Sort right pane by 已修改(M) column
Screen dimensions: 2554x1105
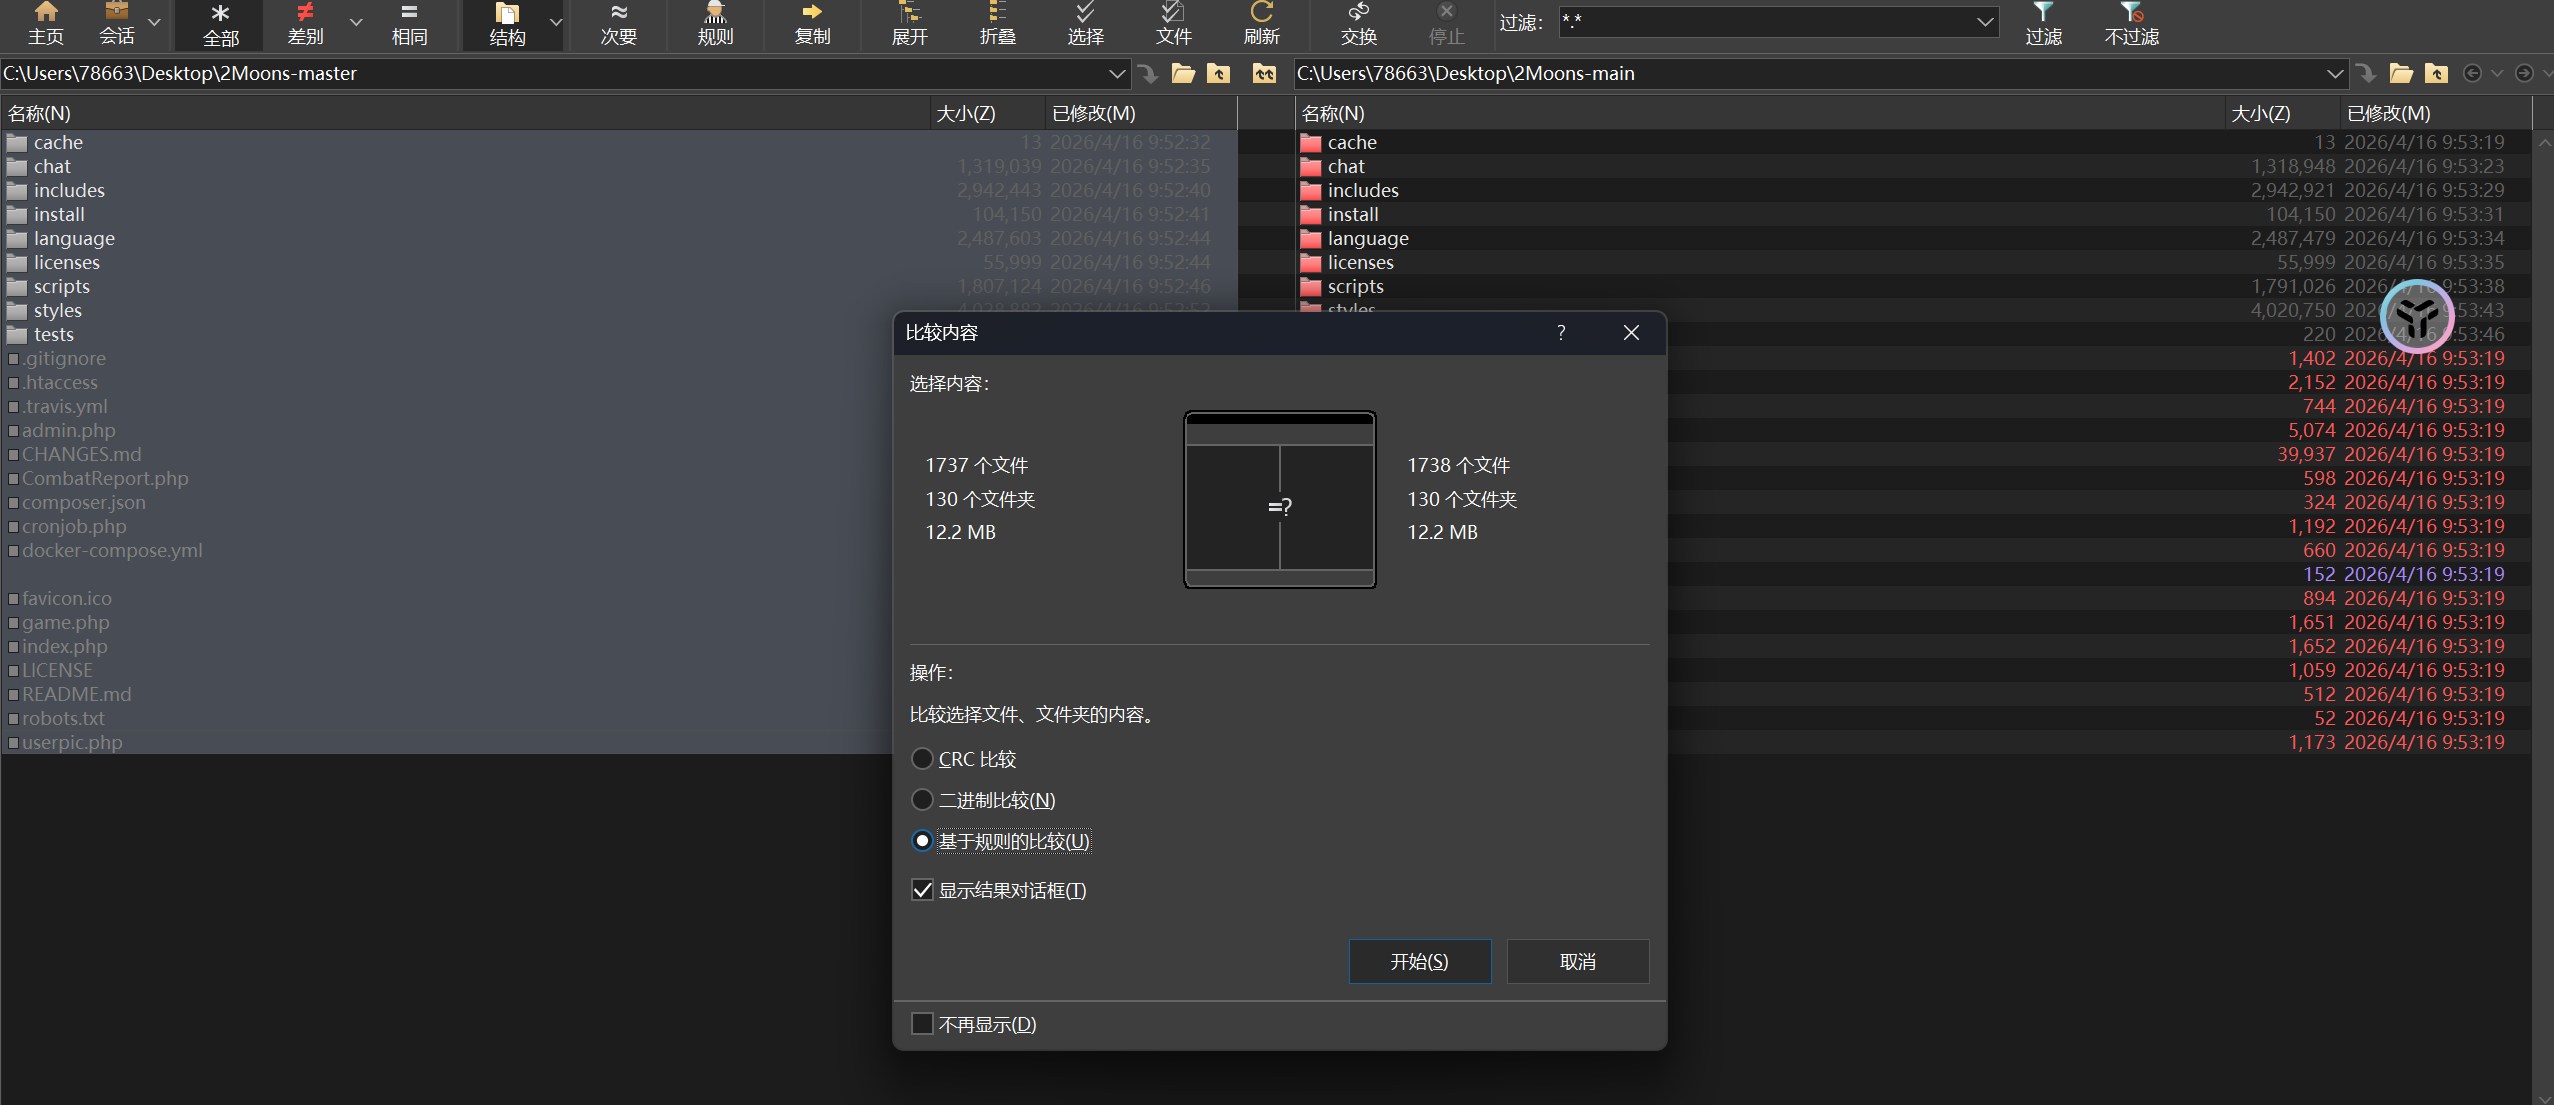tap(2435, 113)
